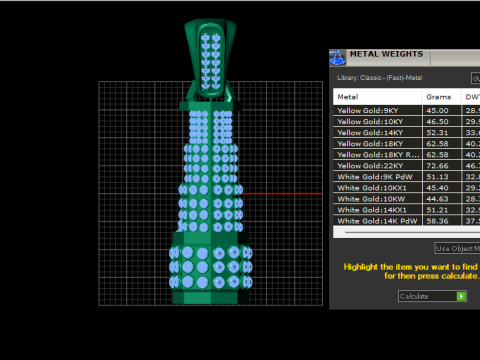Click the 45.00 grams value

(437, 110)
